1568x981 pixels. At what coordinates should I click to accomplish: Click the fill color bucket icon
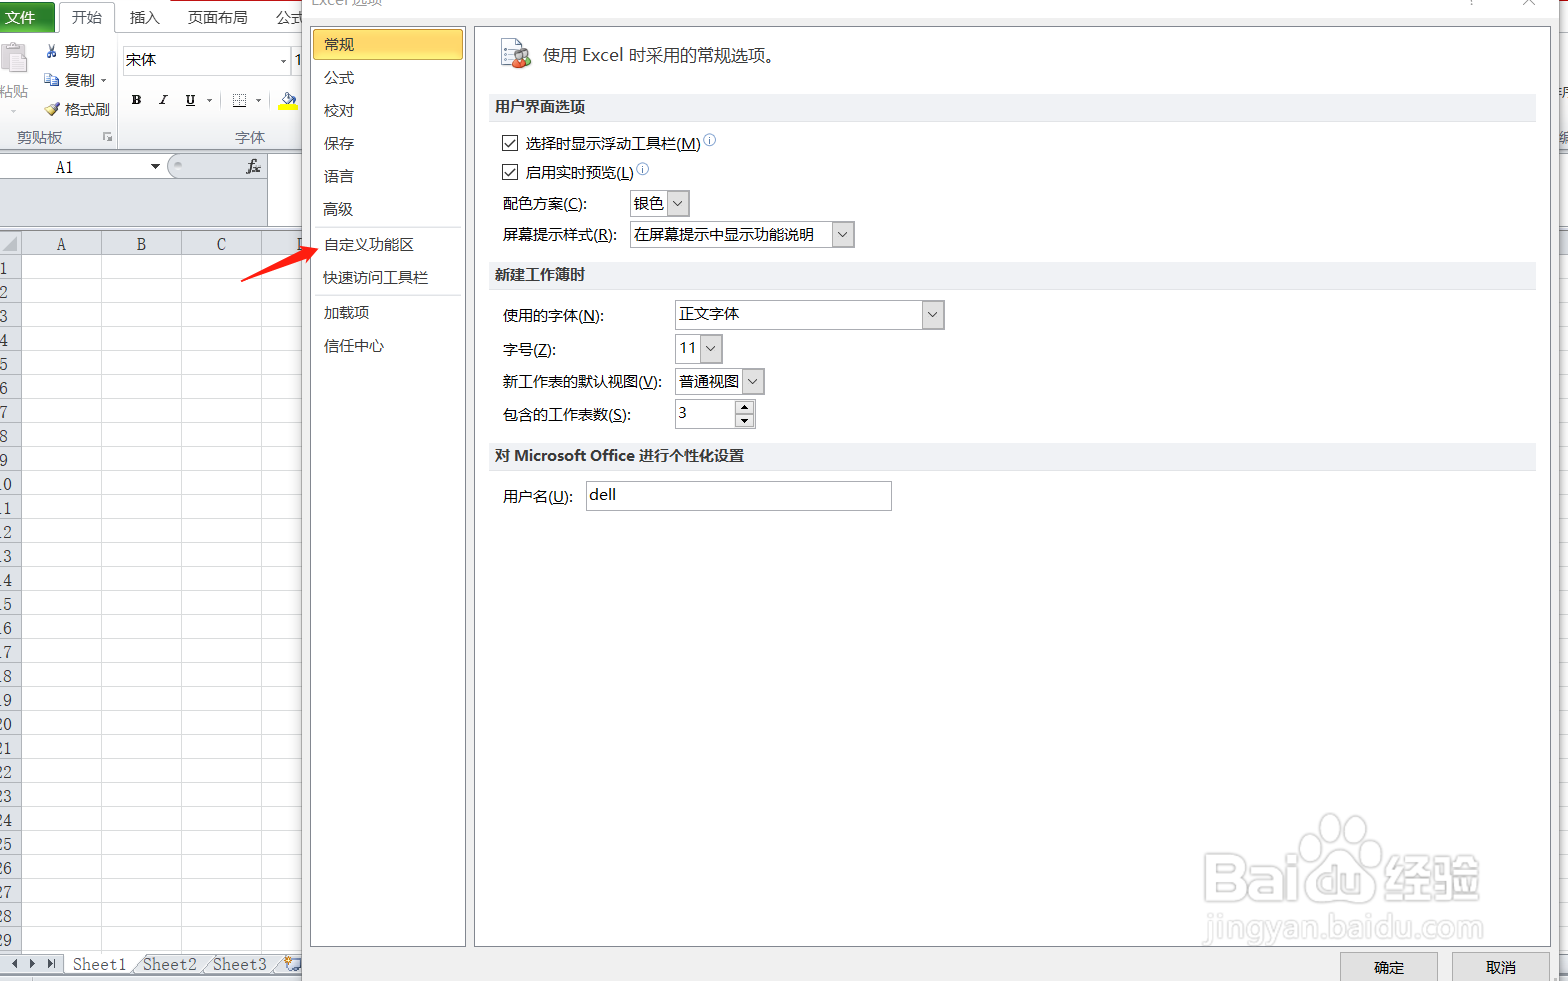coord(288,100)
